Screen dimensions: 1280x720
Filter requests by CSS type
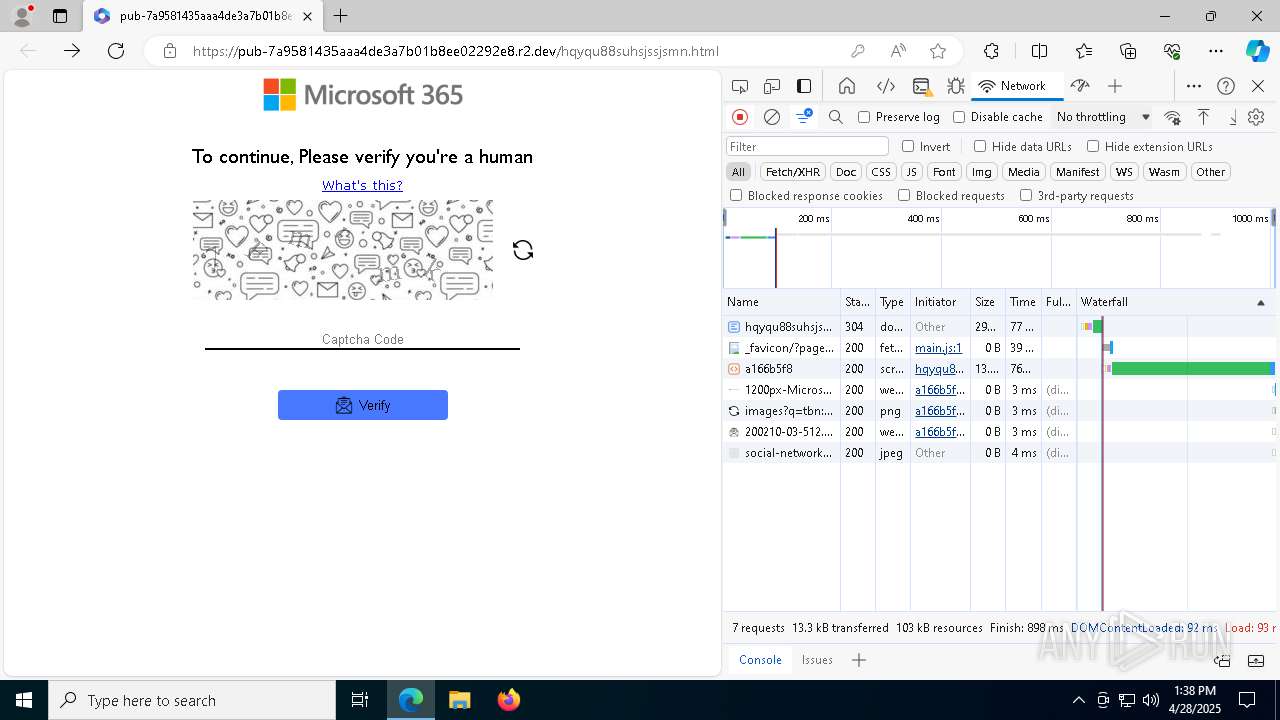880,172
